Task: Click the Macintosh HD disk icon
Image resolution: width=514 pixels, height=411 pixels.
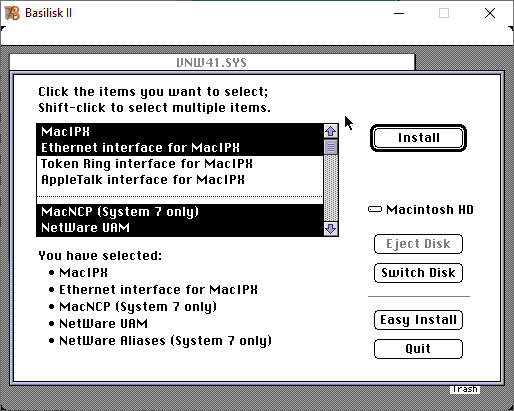Action: point(375,209)
